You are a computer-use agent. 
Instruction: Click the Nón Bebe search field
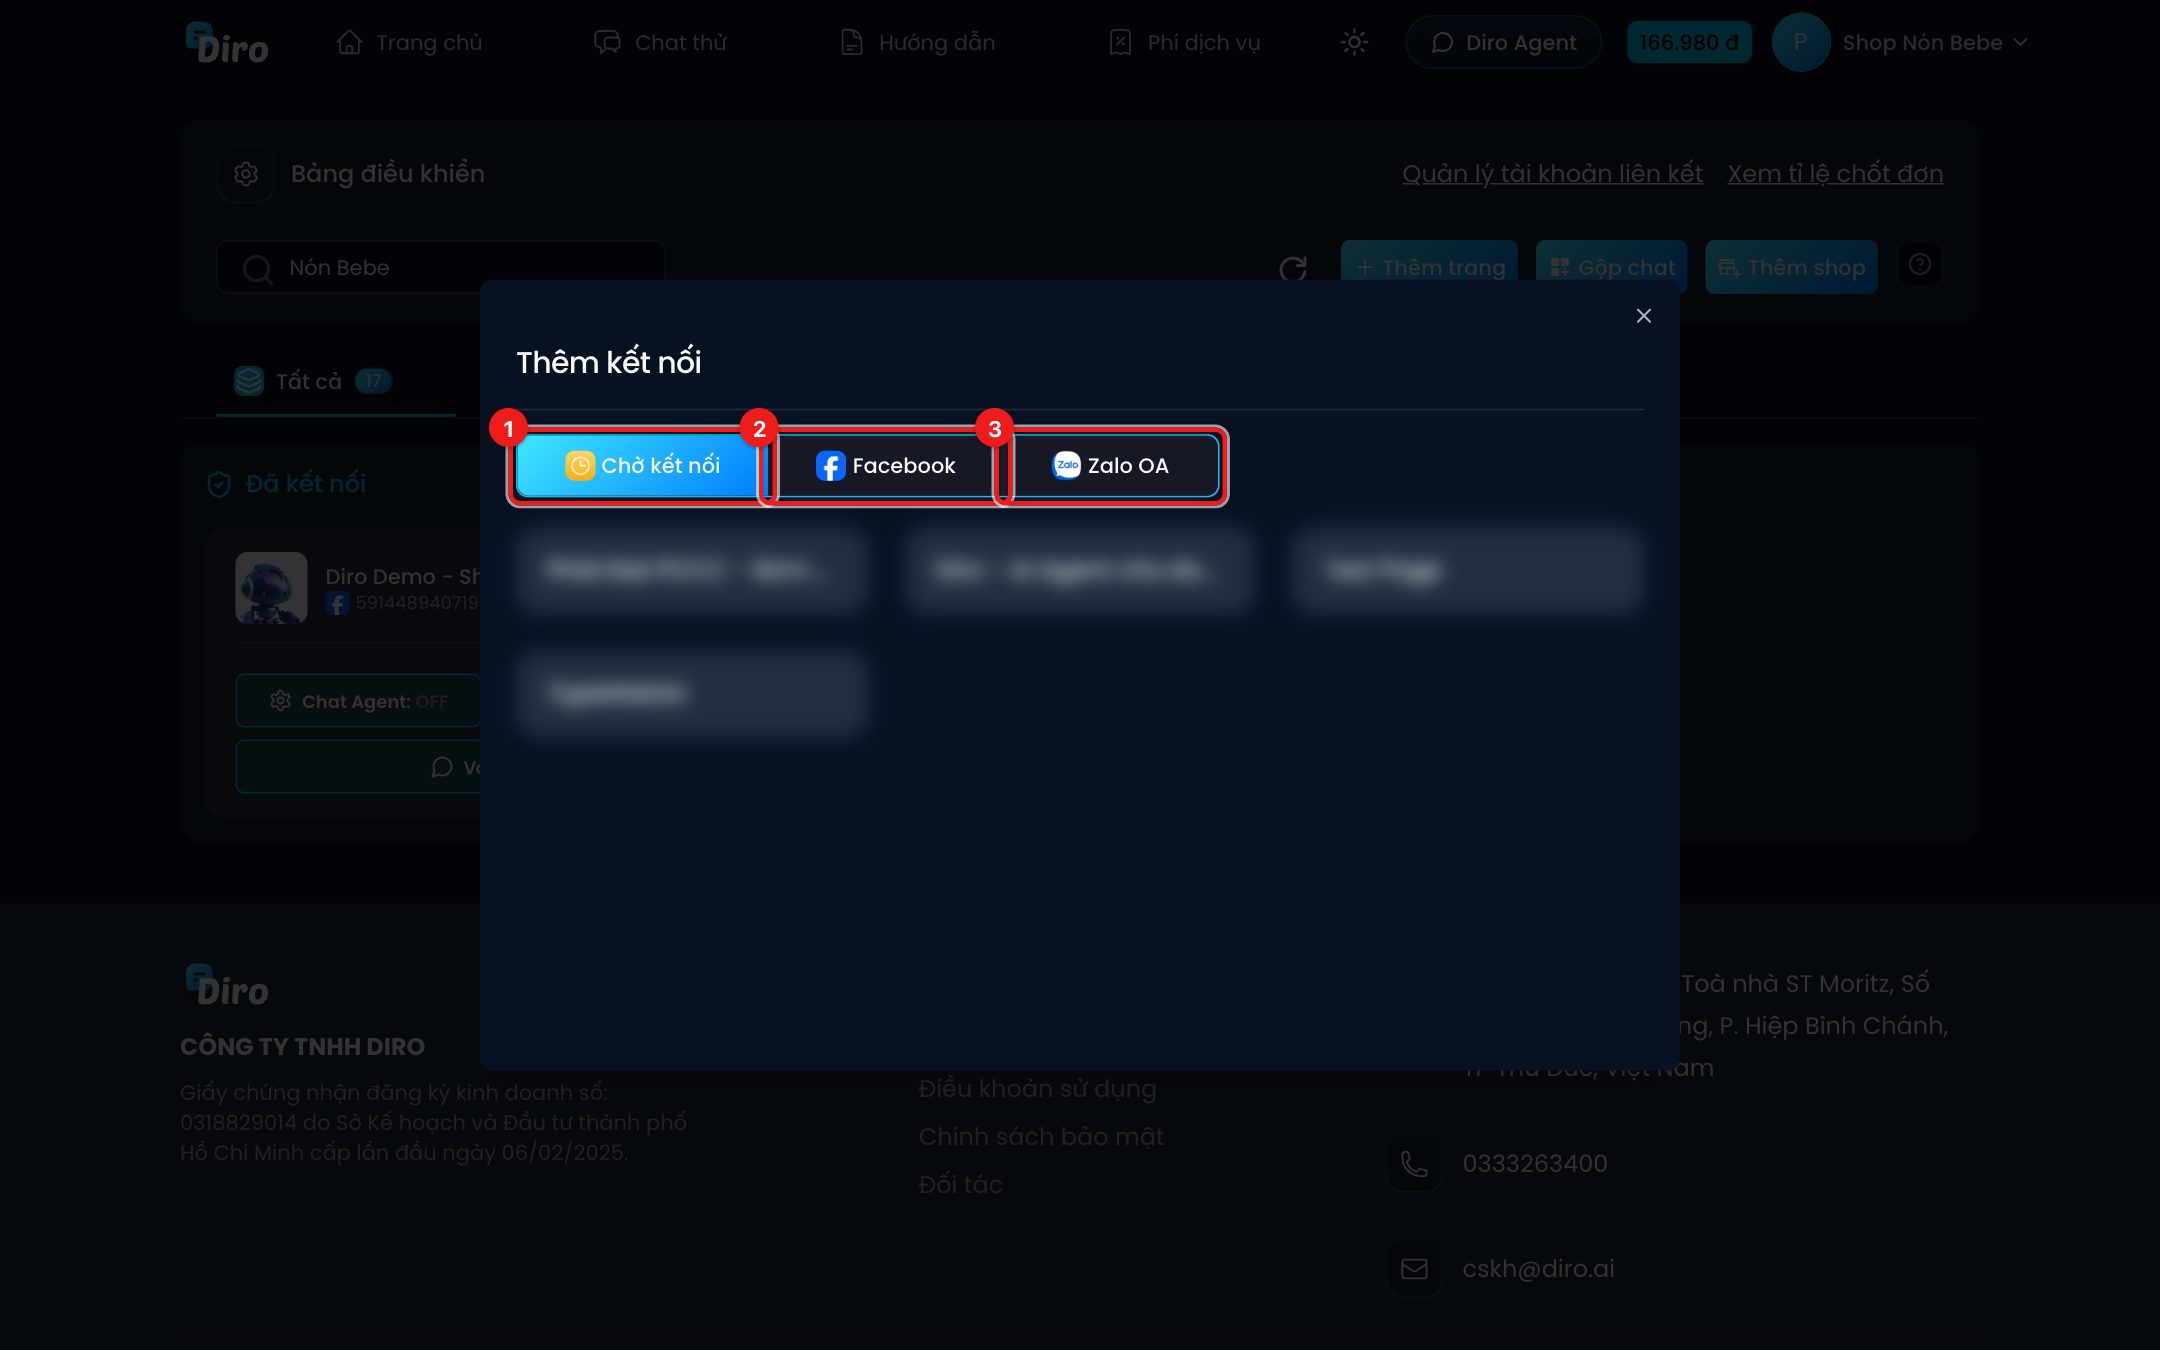440,268
